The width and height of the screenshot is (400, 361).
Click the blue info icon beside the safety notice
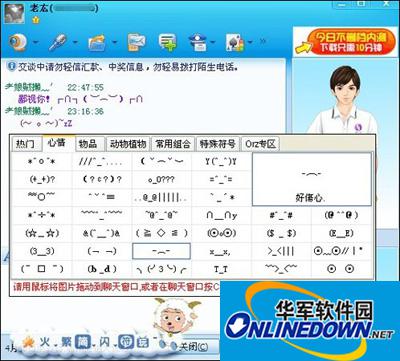click(12, 66)
